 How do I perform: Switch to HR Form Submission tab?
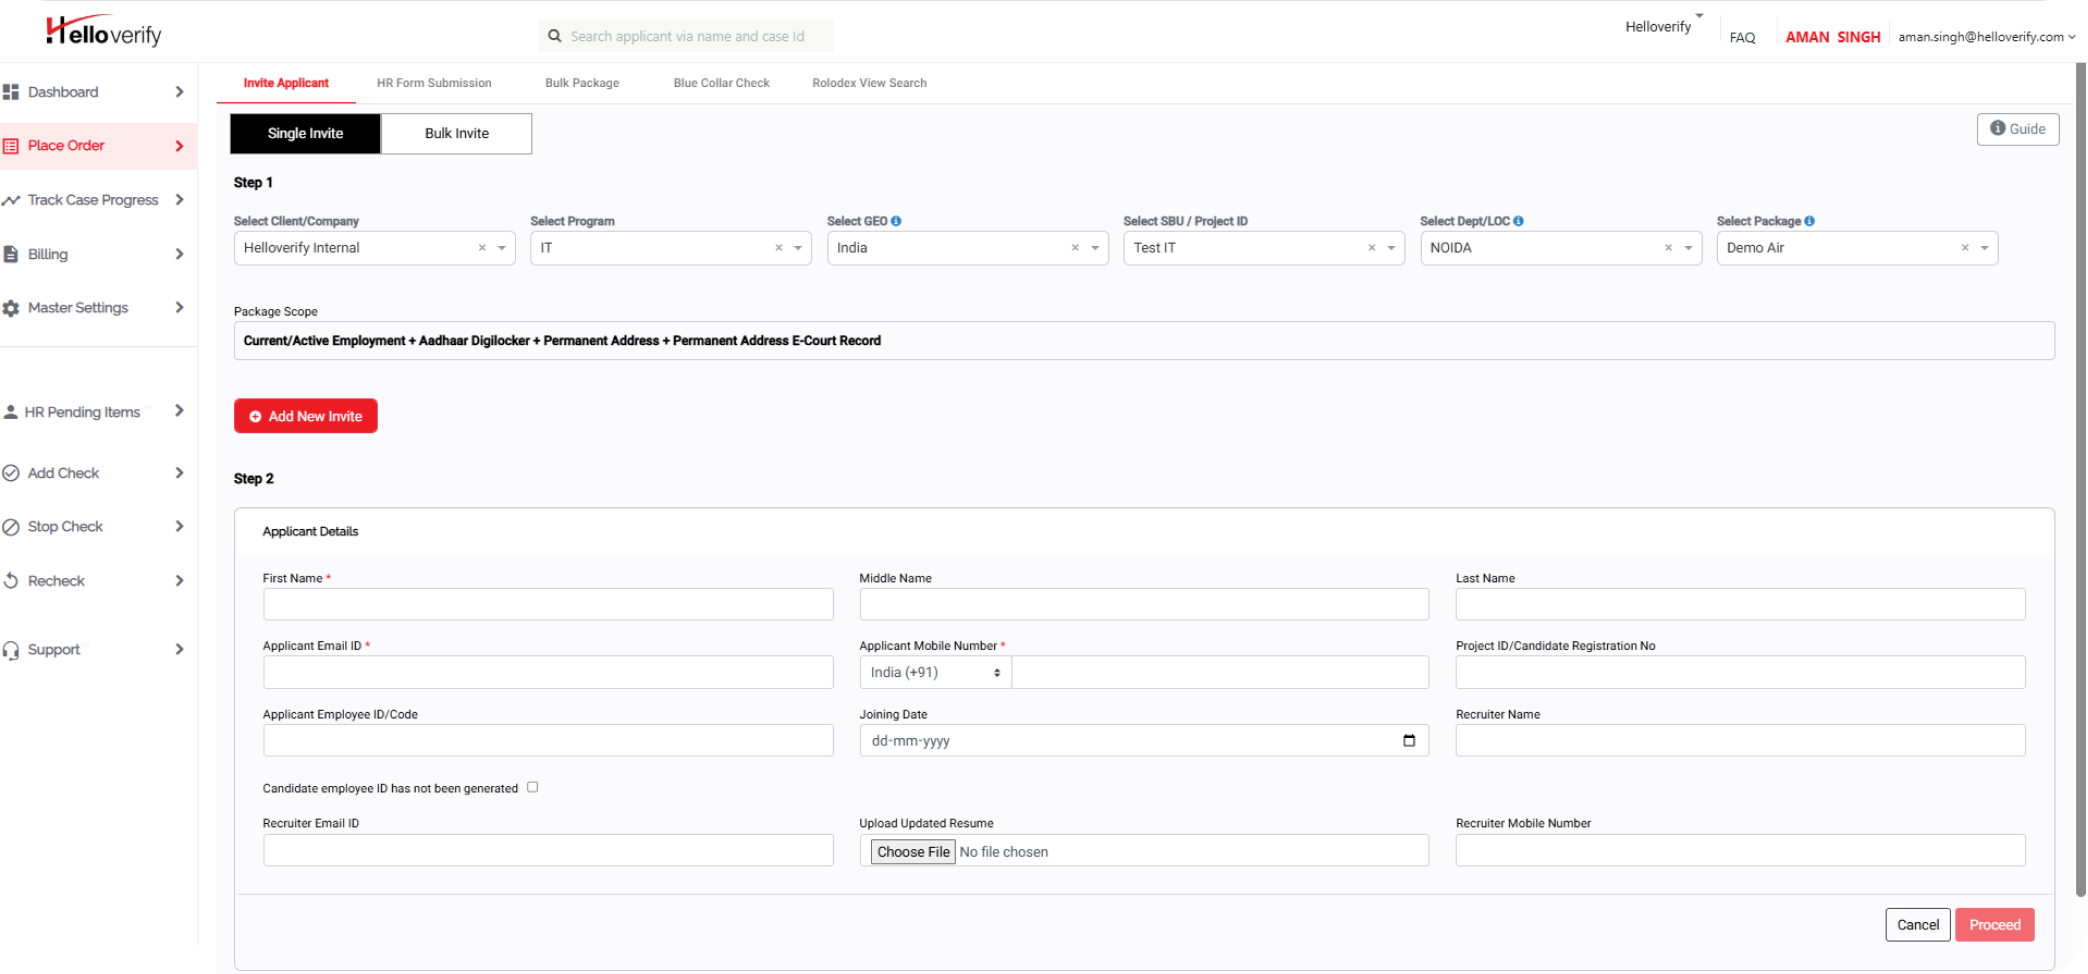pos(434,83)
